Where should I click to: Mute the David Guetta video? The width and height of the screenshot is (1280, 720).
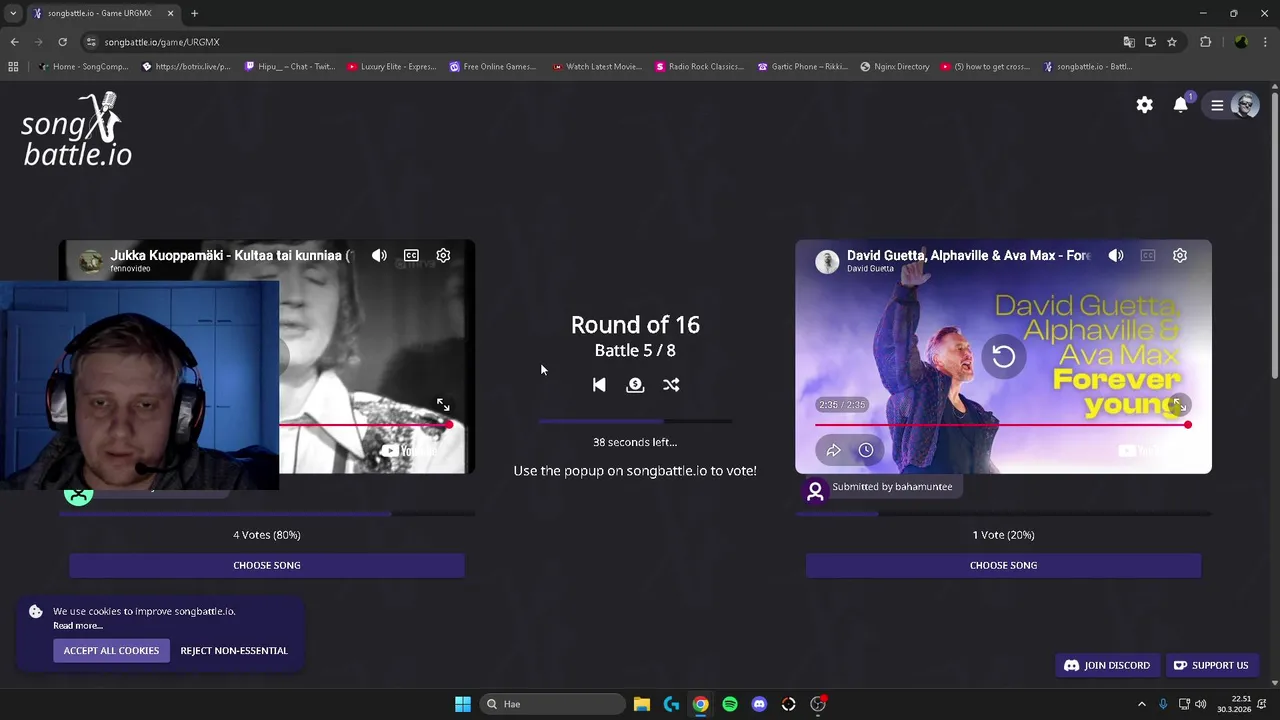pyautogui.click(x=1116, y=256)
